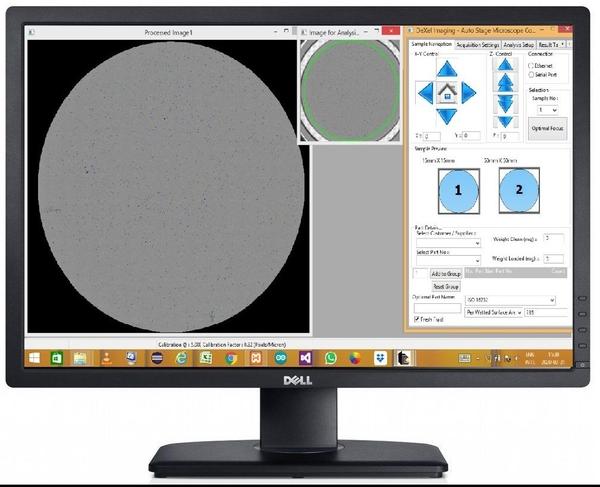The image size is (600, 487).
Task: Click group count field beside Add to Group
Action: (x=421, y=274)
